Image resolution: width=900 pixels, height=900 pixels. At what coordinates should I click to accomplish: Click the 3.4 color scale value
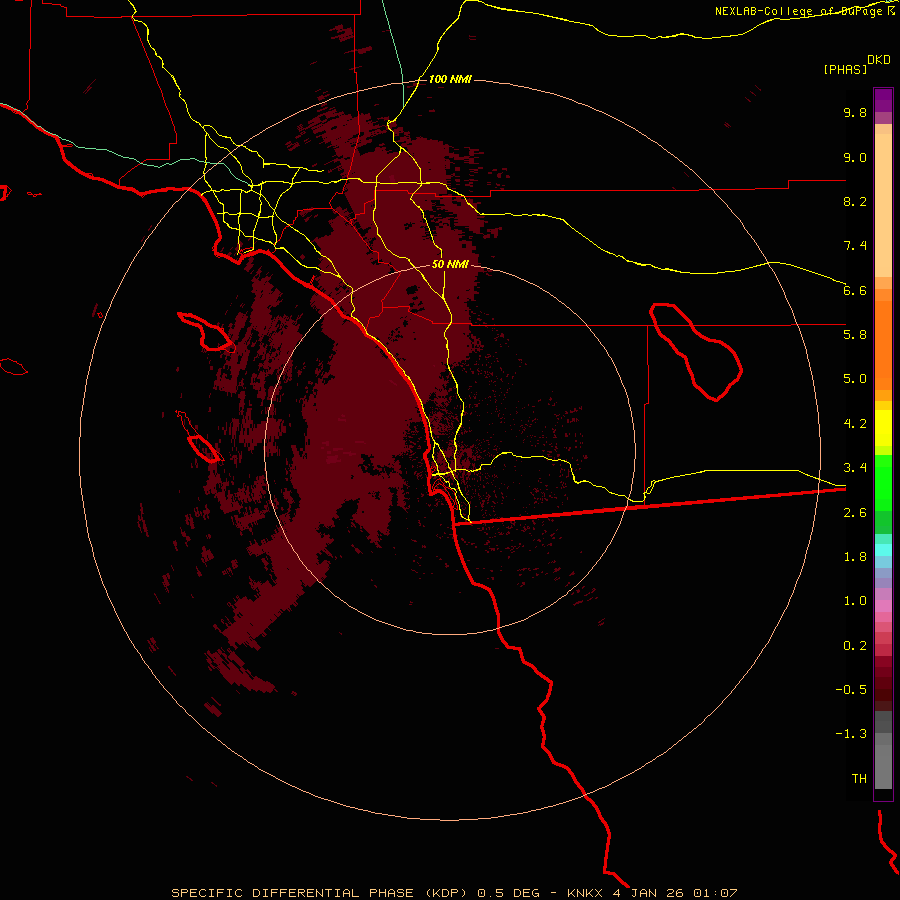pos(855,468)
